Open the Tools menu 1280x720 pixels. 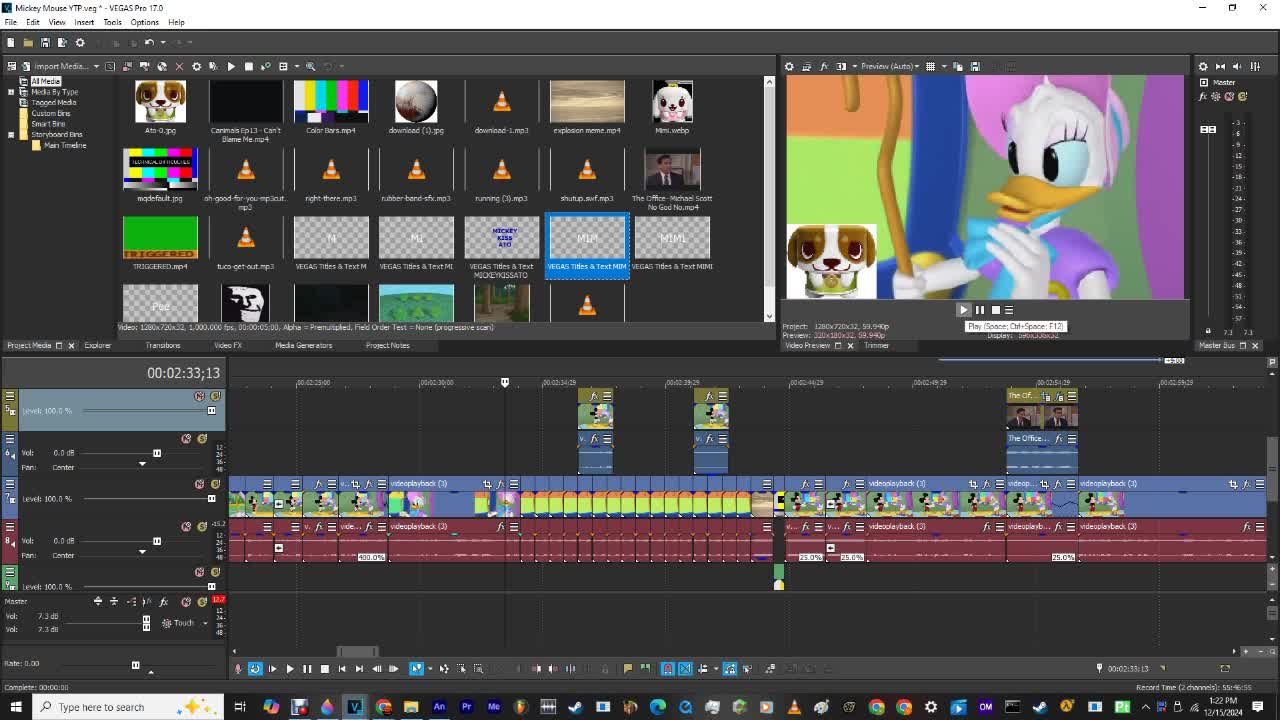point(112,22)
